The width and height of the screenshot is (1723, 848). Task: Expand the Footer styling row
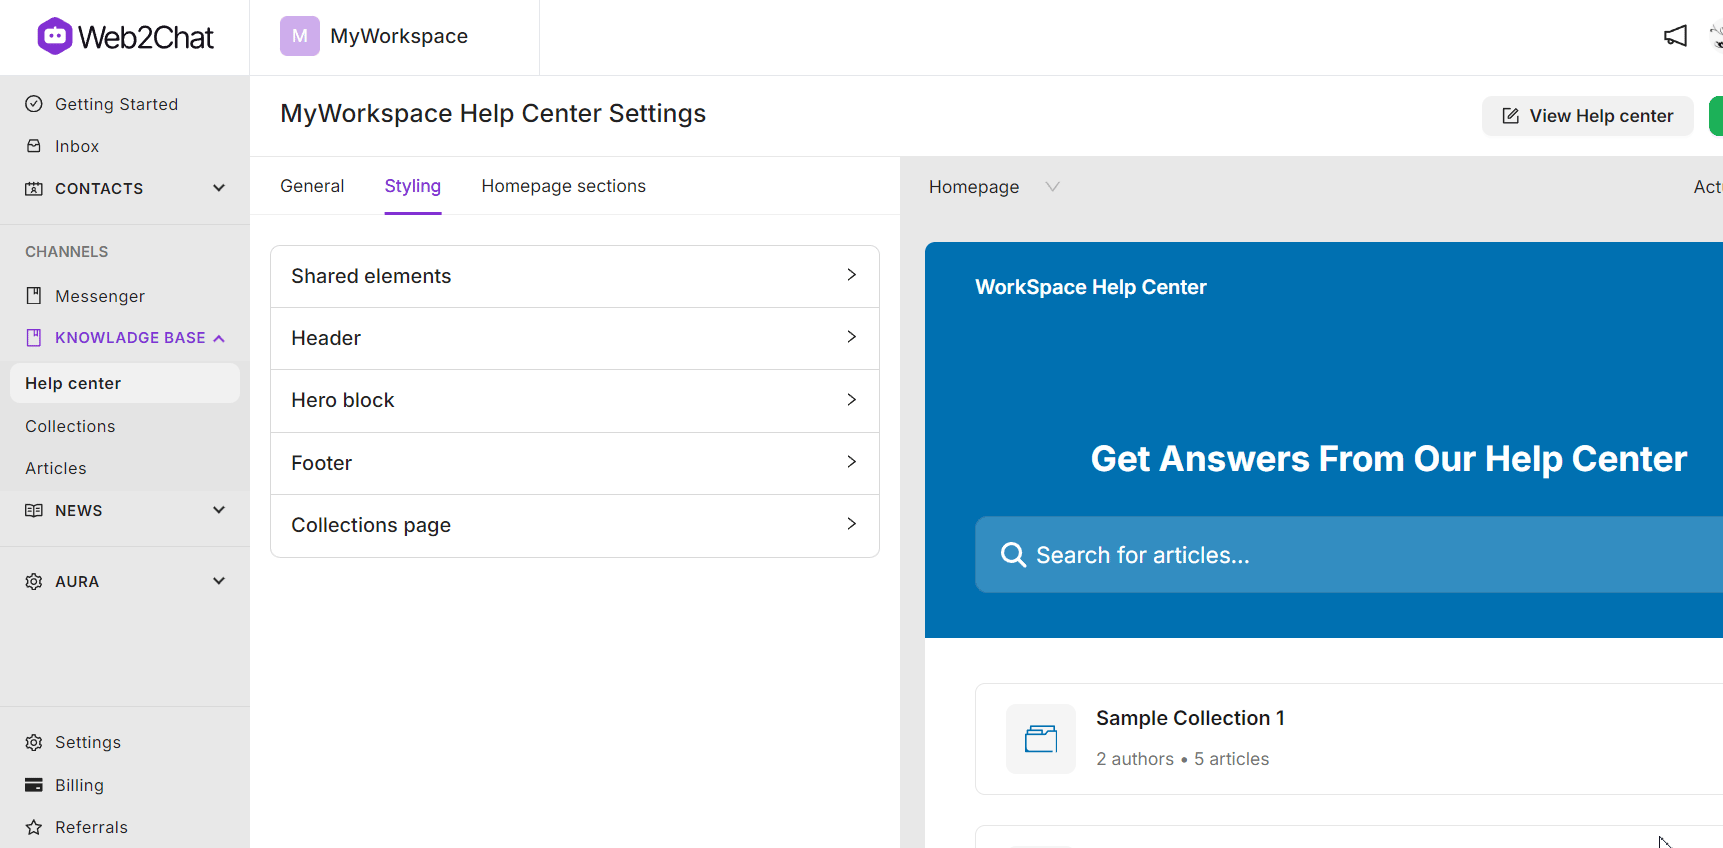coord(575,463)
